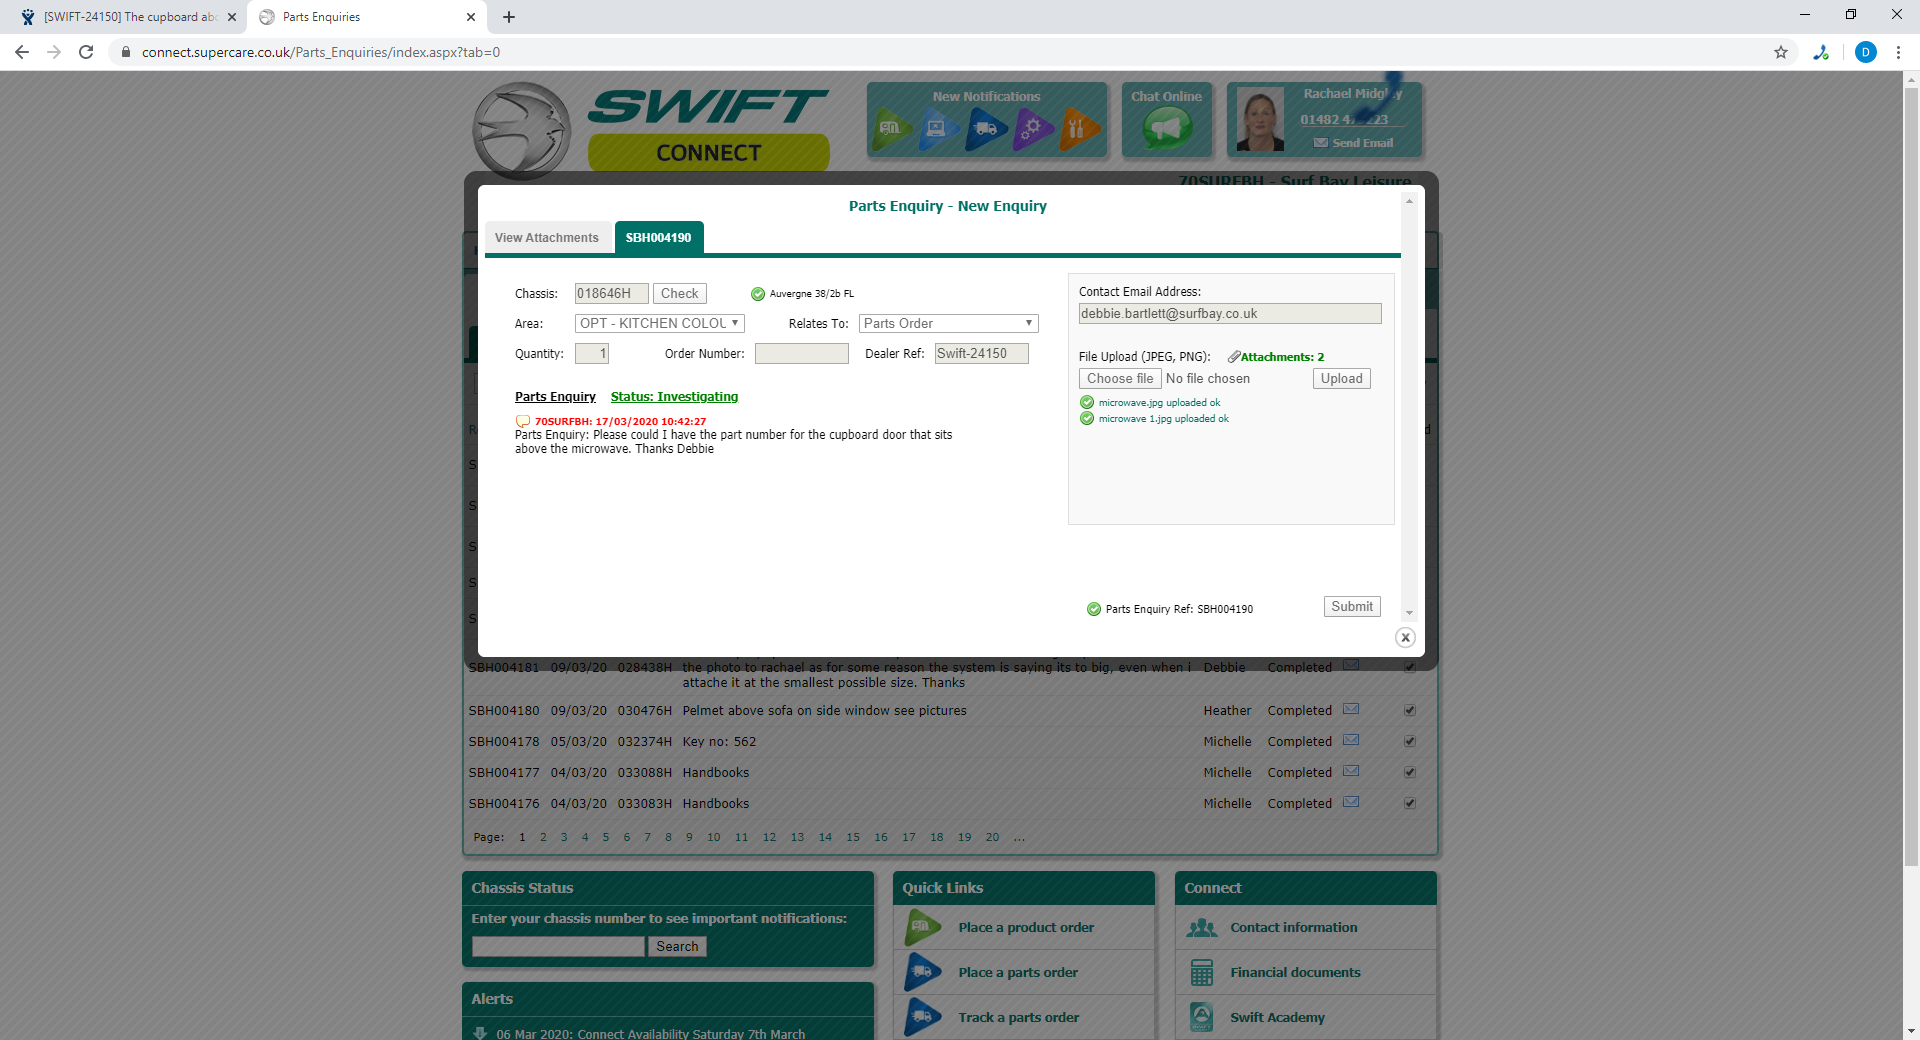
Task: Click the Upload button
Action: tap(1342, 378)
